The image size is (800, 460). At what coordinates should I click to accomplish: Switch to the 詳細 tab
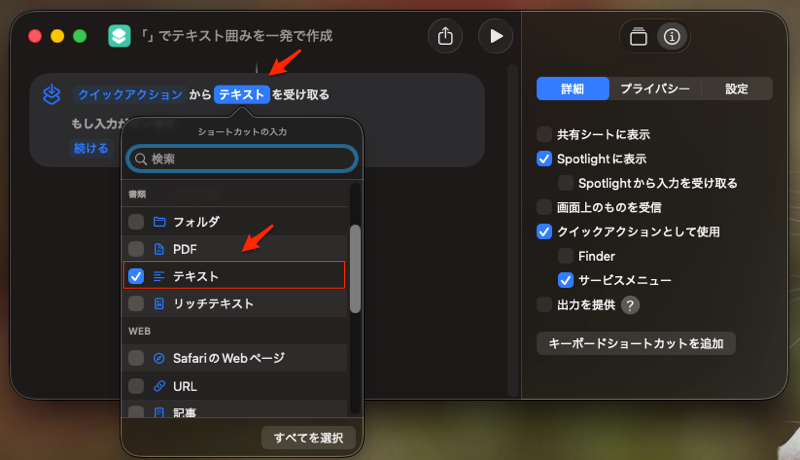tap(572, 89)
